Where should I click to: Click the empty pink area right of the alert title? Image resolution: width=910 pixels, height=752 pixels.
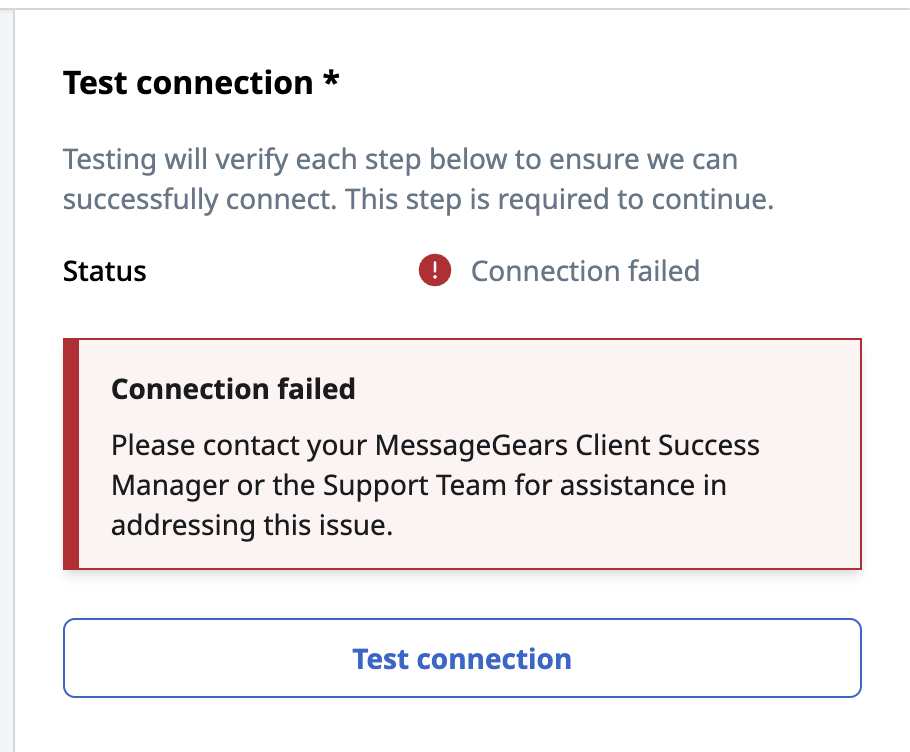pyautogui.click(x=604, y=389)
